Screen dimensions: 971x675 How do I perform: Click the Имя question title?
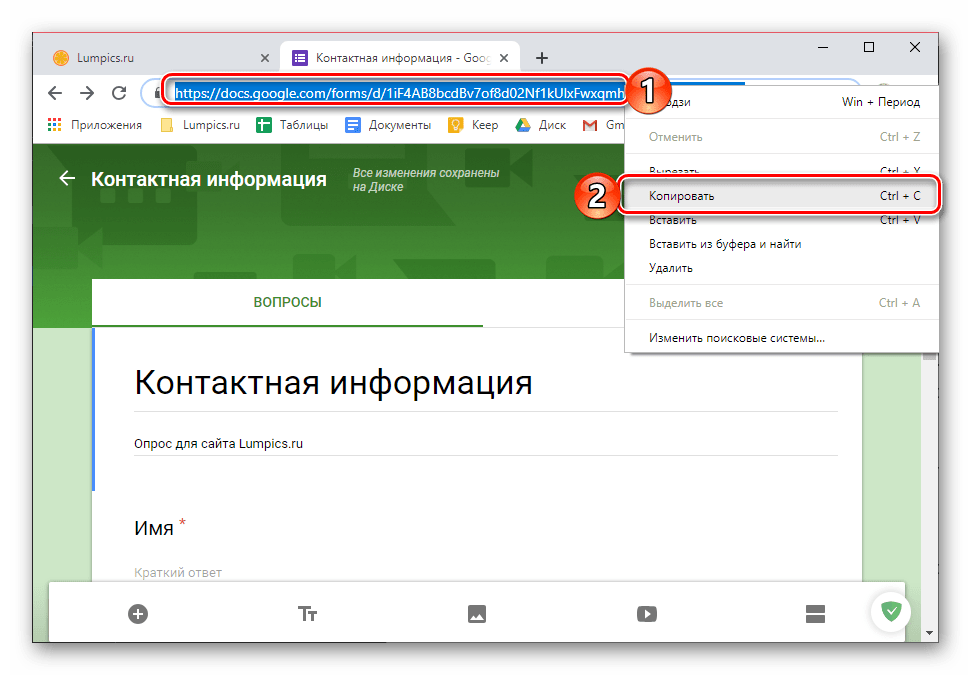coord(154,528)
